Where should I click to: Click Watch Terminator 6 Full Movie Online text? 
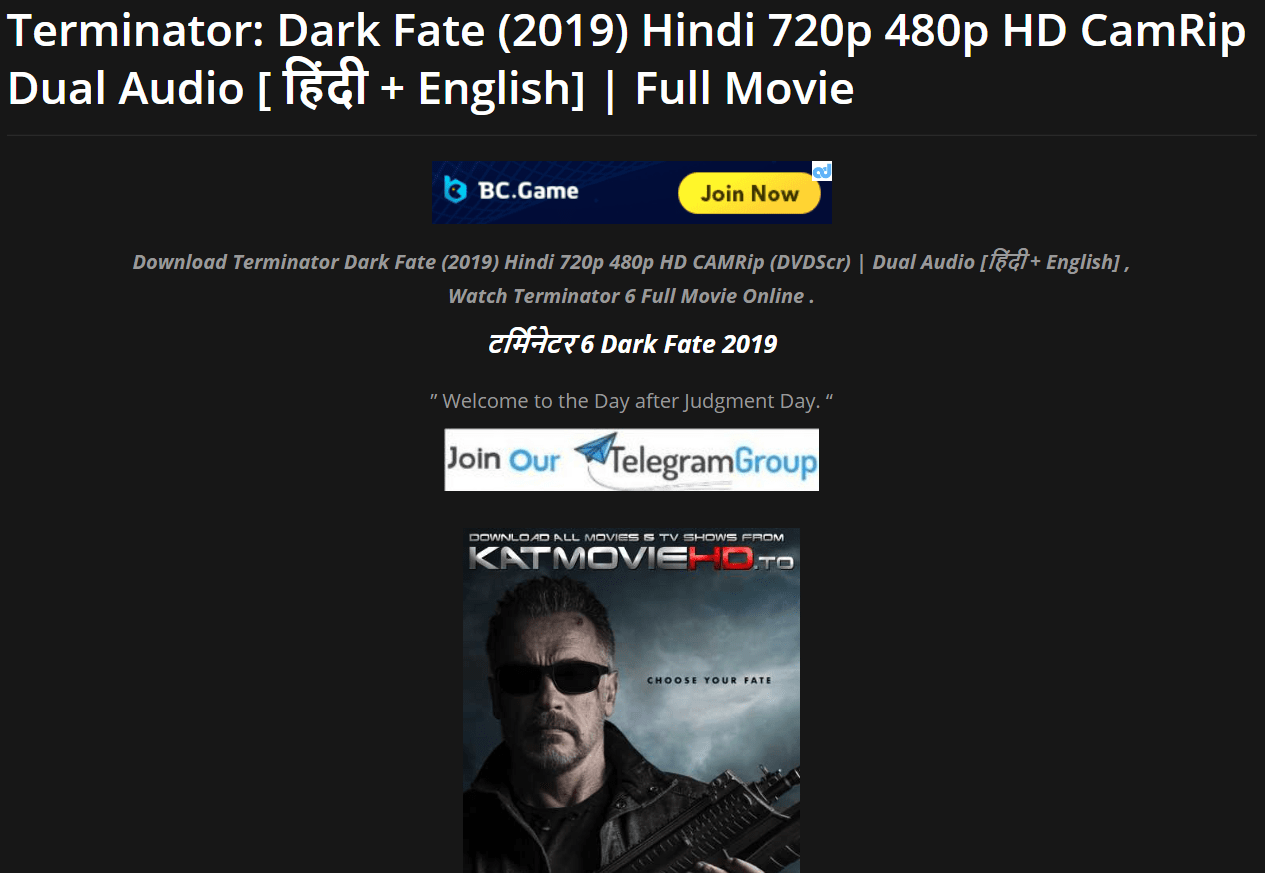tap(631, 296)
